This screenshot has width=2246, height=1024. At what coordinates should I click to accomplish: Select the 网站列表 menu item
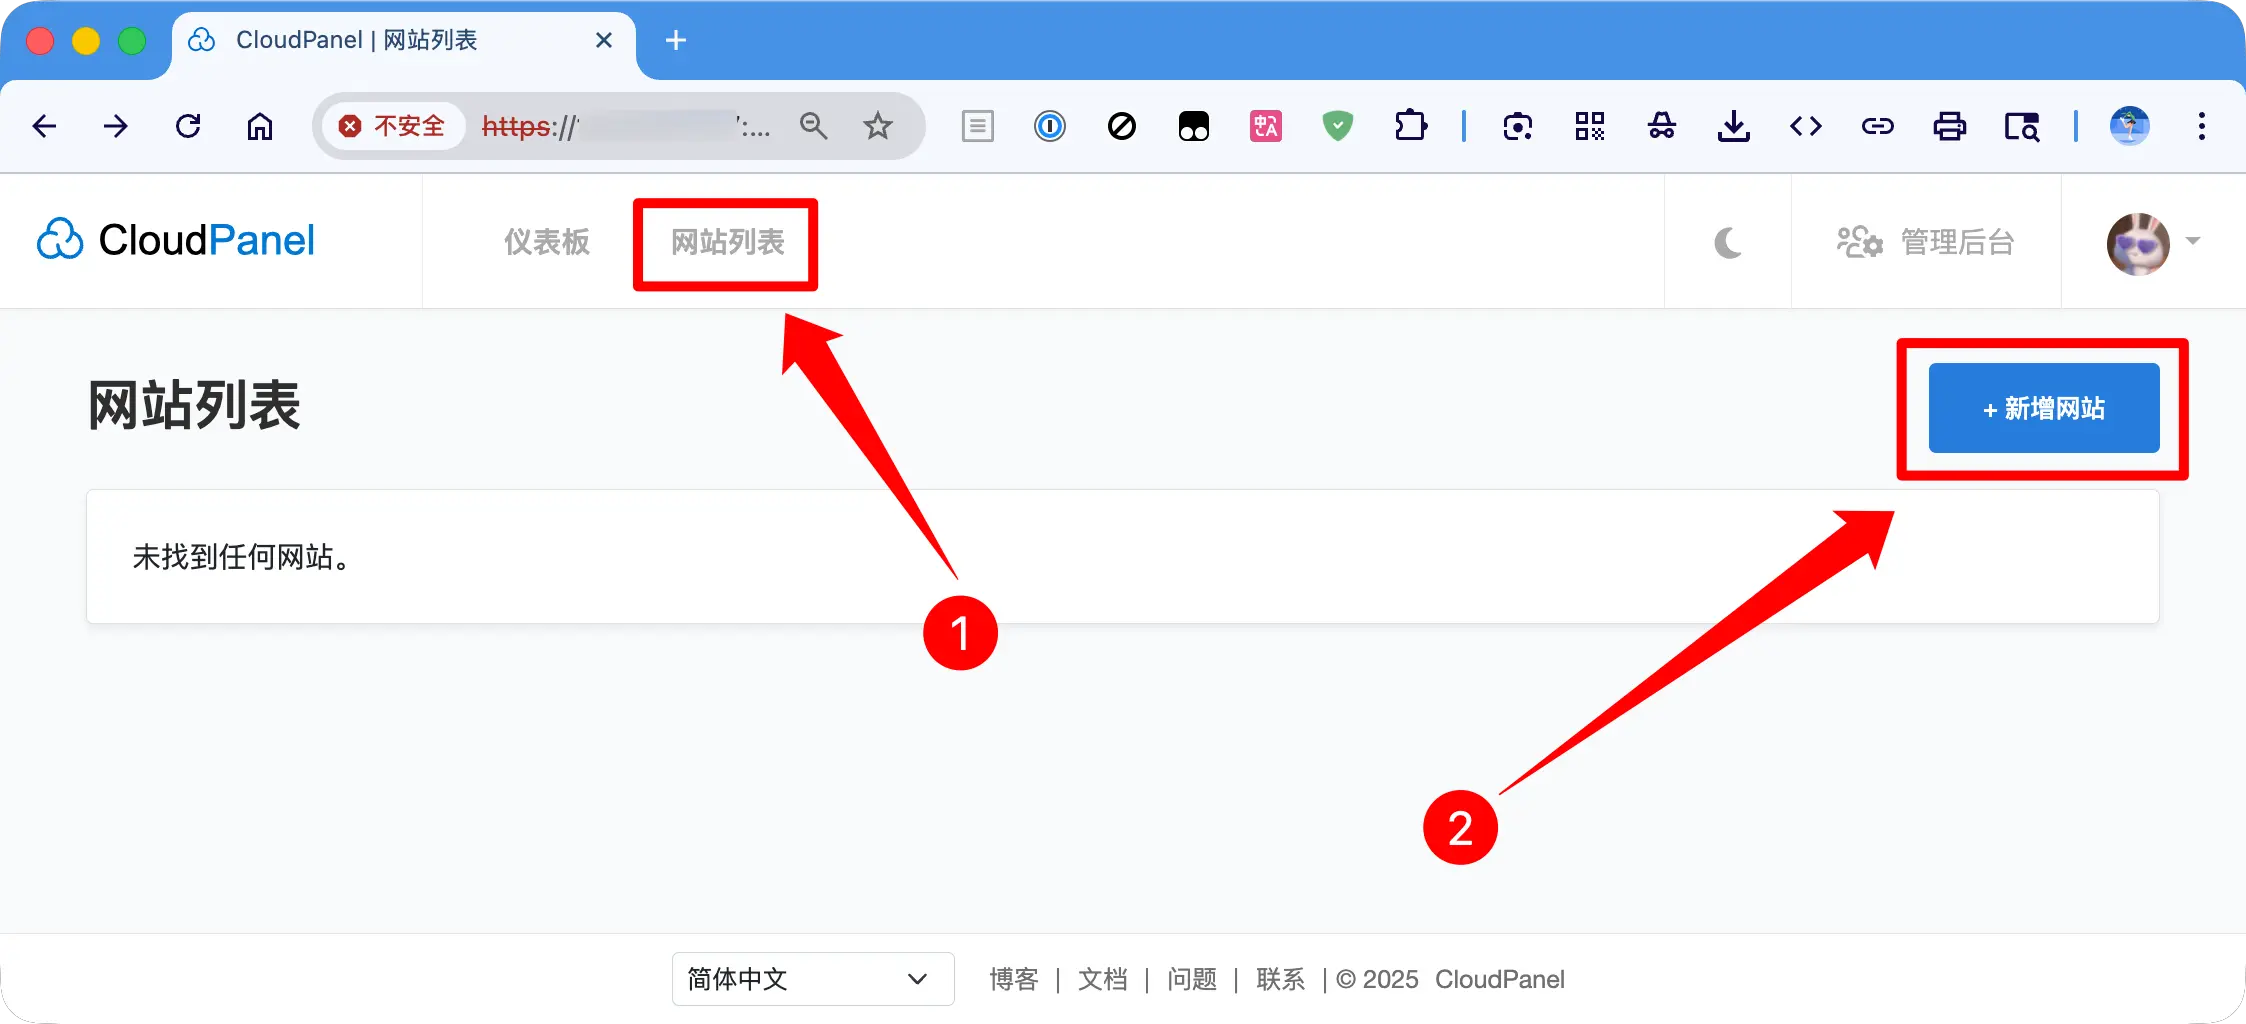(x=725, y=242)
